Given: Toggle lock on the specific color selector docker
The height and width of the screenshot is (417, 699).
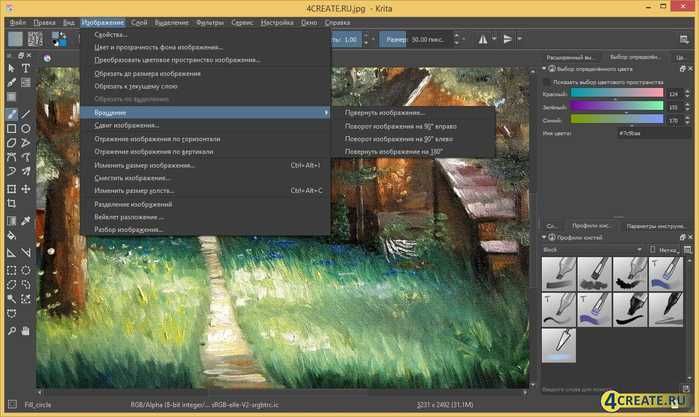Looking at the screenshot, I should coord(551,69).
